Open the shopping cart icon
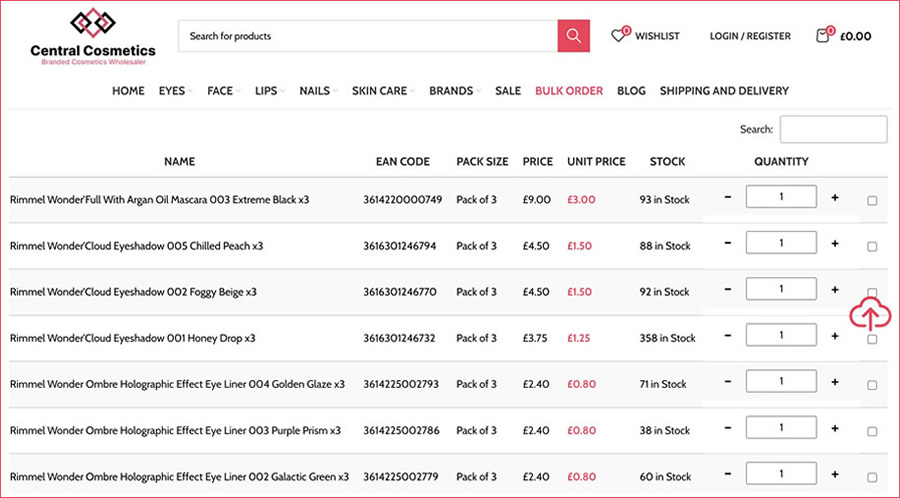 click(x=824, y=34)
